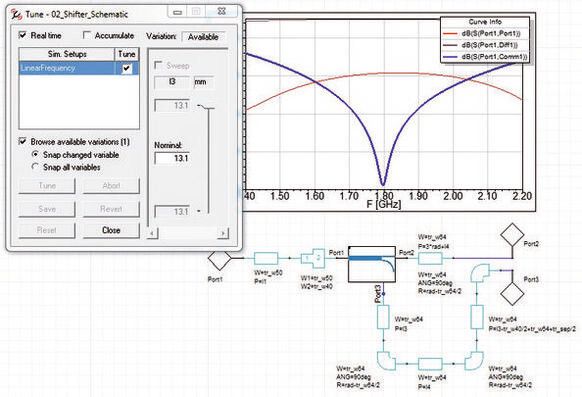Viewport: 582px width, 397px height.
Task: Click the Tune button
Action: coord(47,186)
